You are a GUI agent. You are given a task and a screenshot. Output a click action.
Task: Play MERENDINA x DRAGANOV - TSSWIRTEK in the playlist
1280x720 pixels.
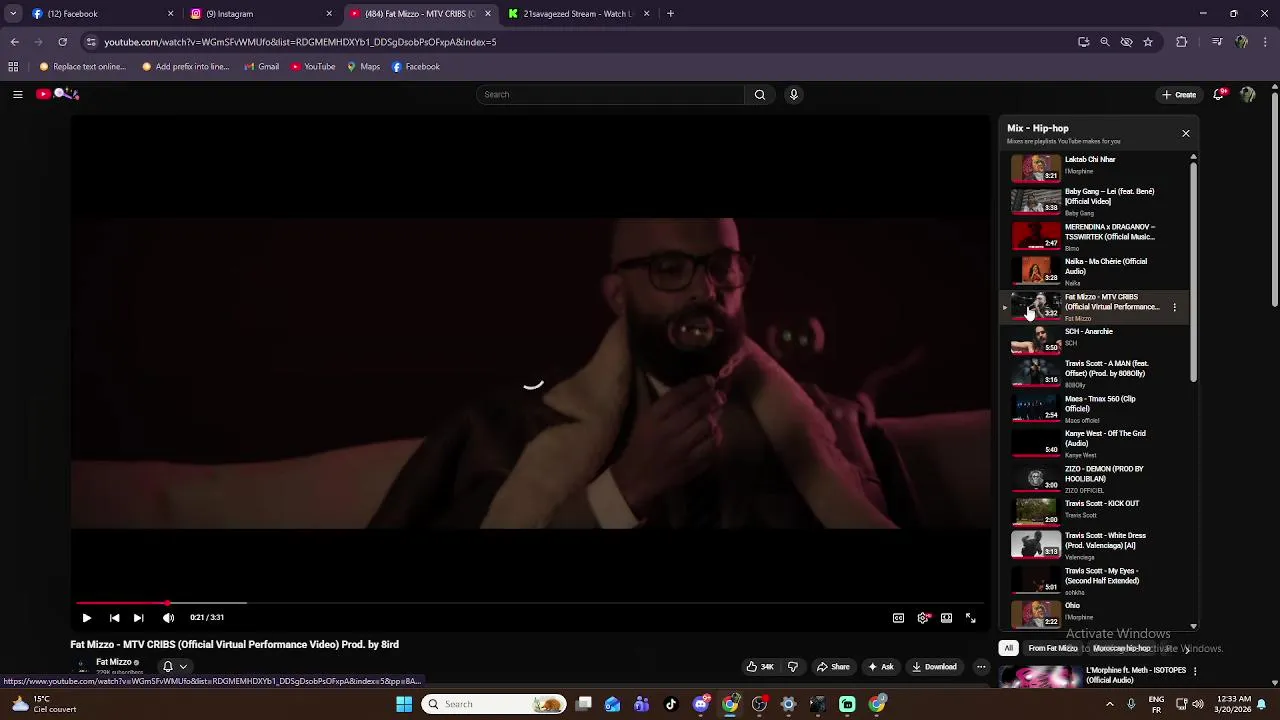1095,236
